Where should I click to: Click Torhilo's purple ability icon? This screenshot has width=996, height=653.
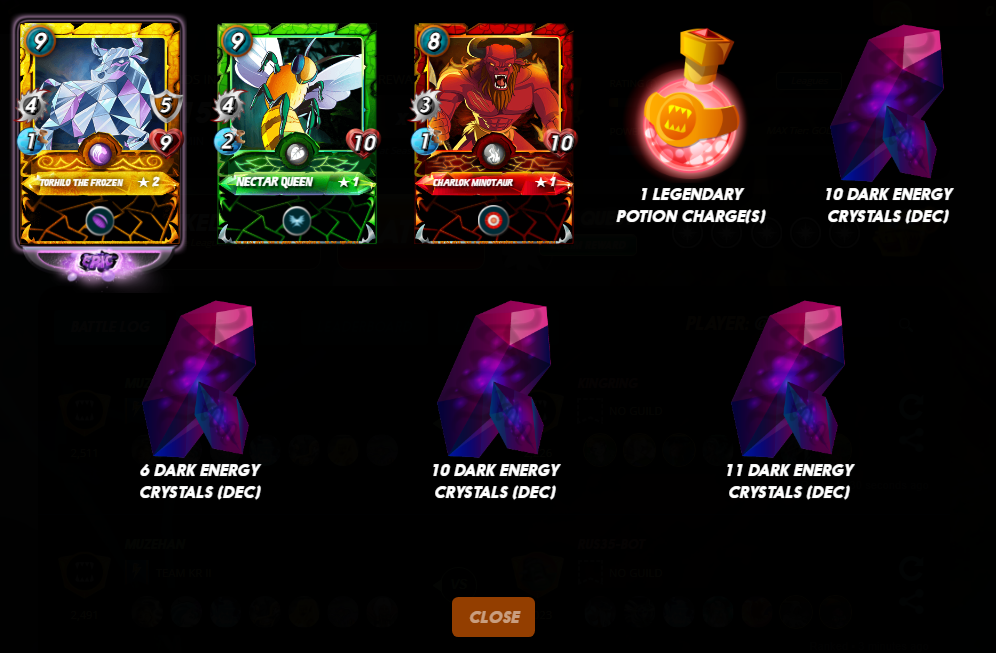tap(100, 221)
